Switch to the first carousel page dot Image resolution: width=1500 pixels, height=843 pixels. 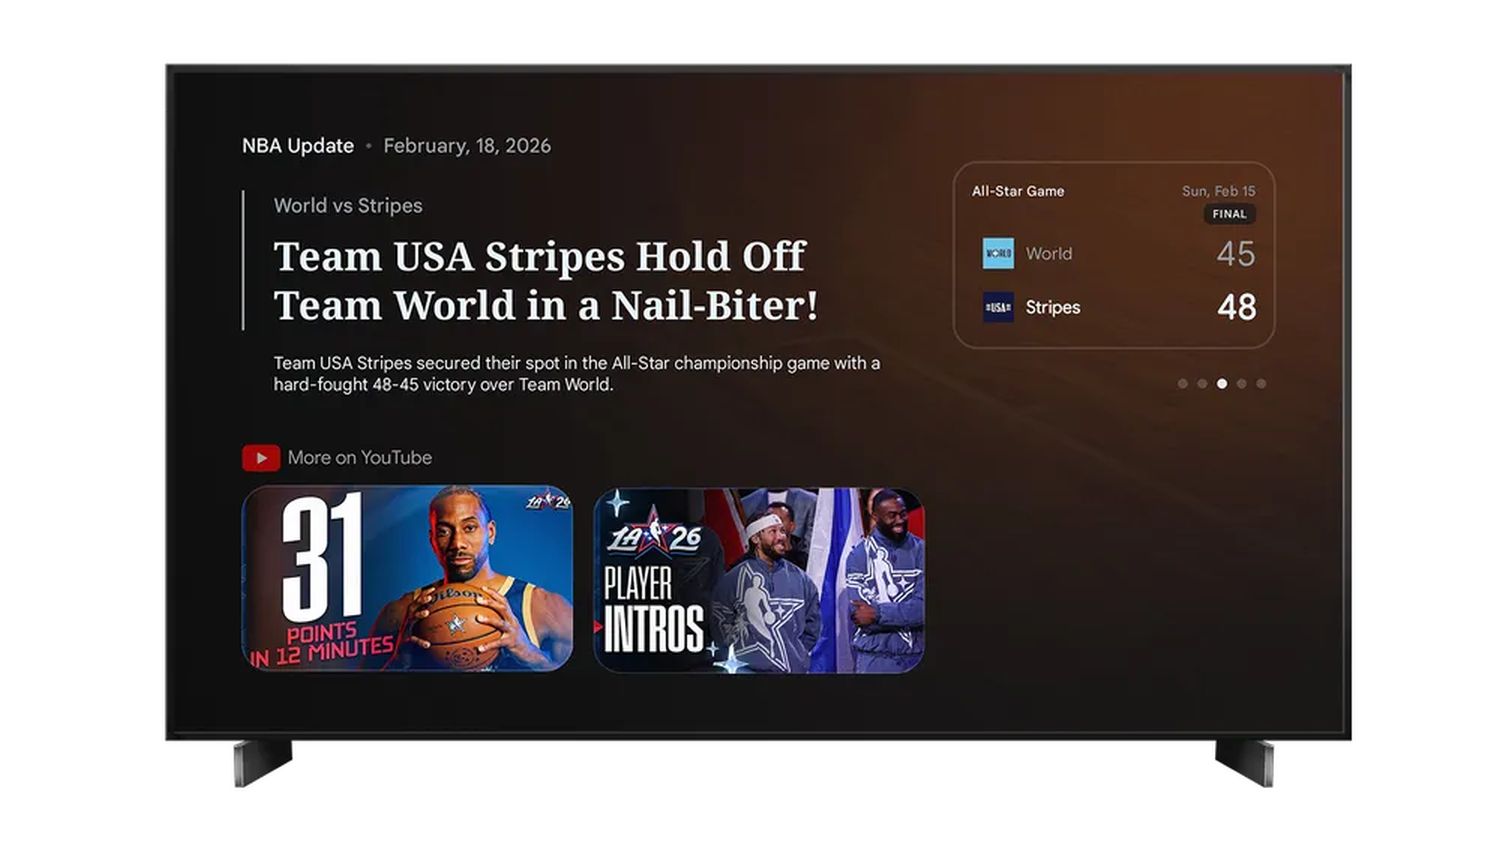1182,382
